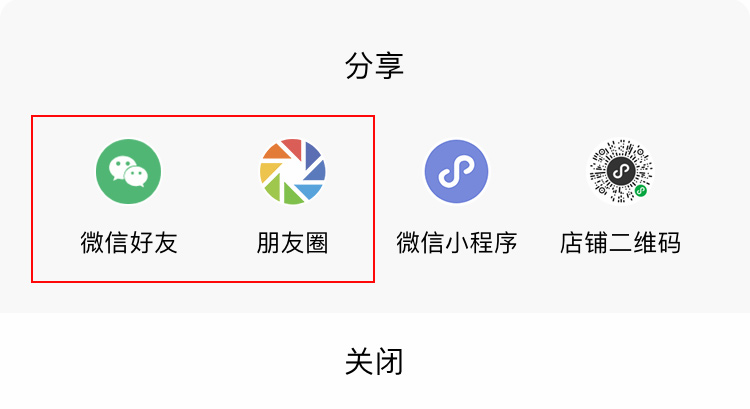Click the red segment of 朋友圈 icon

293,147
